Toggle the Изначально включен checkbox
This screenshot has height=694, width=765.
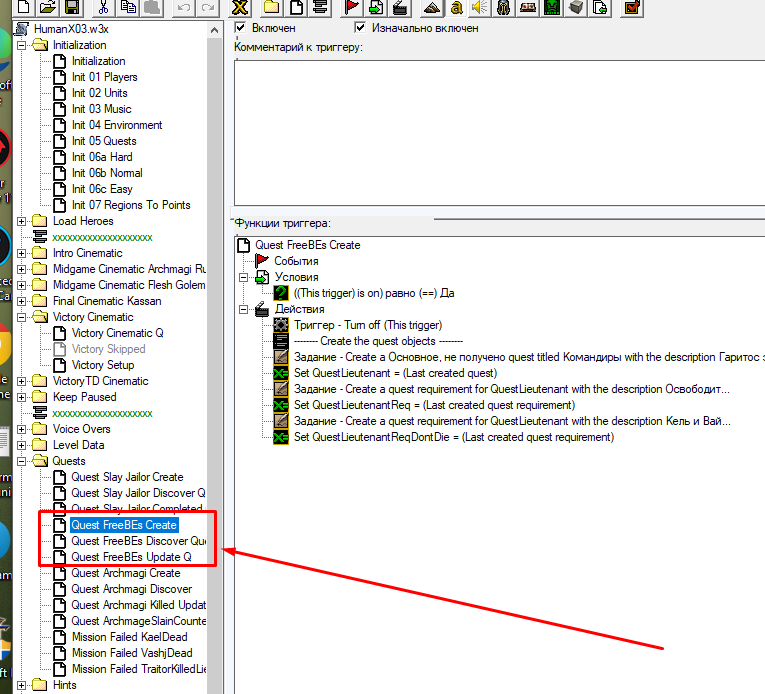pos(360,27)
